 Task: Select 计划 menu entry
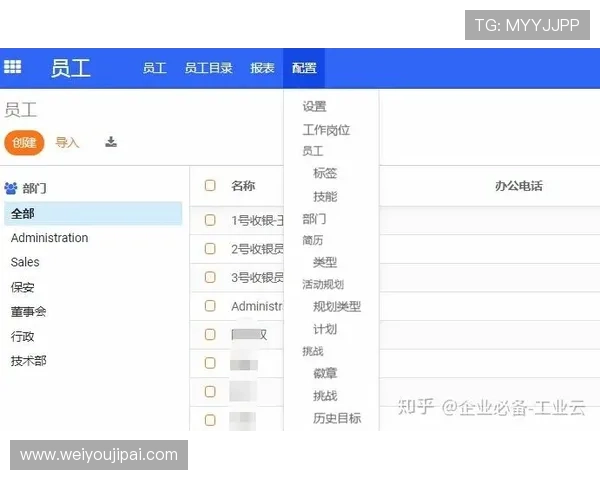point(325,329)
